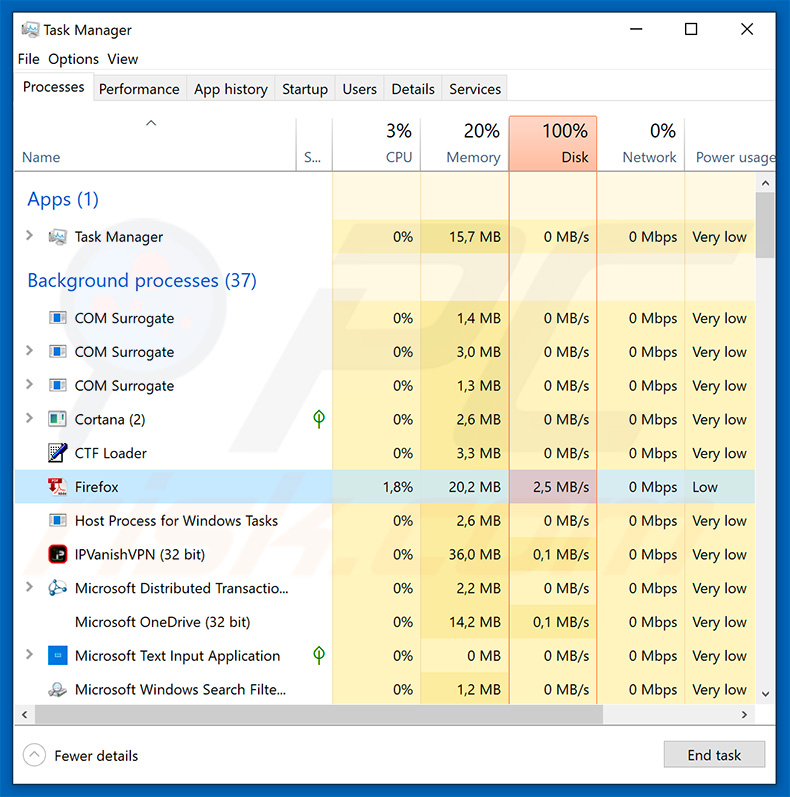
Task: Click Firefox's 1,8% CPU value
Action: coord(398,487)
